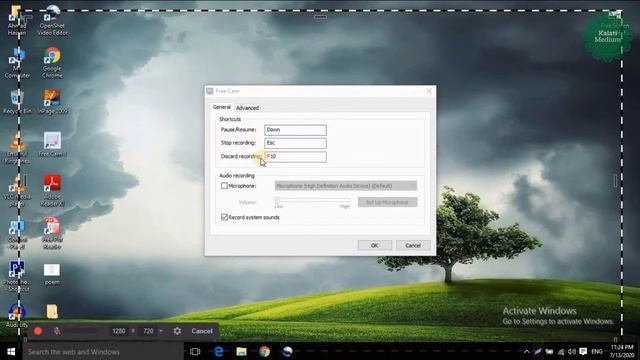
Task: Select the Foxit PDF Reader desktop icon
Action: pos(52,233)
